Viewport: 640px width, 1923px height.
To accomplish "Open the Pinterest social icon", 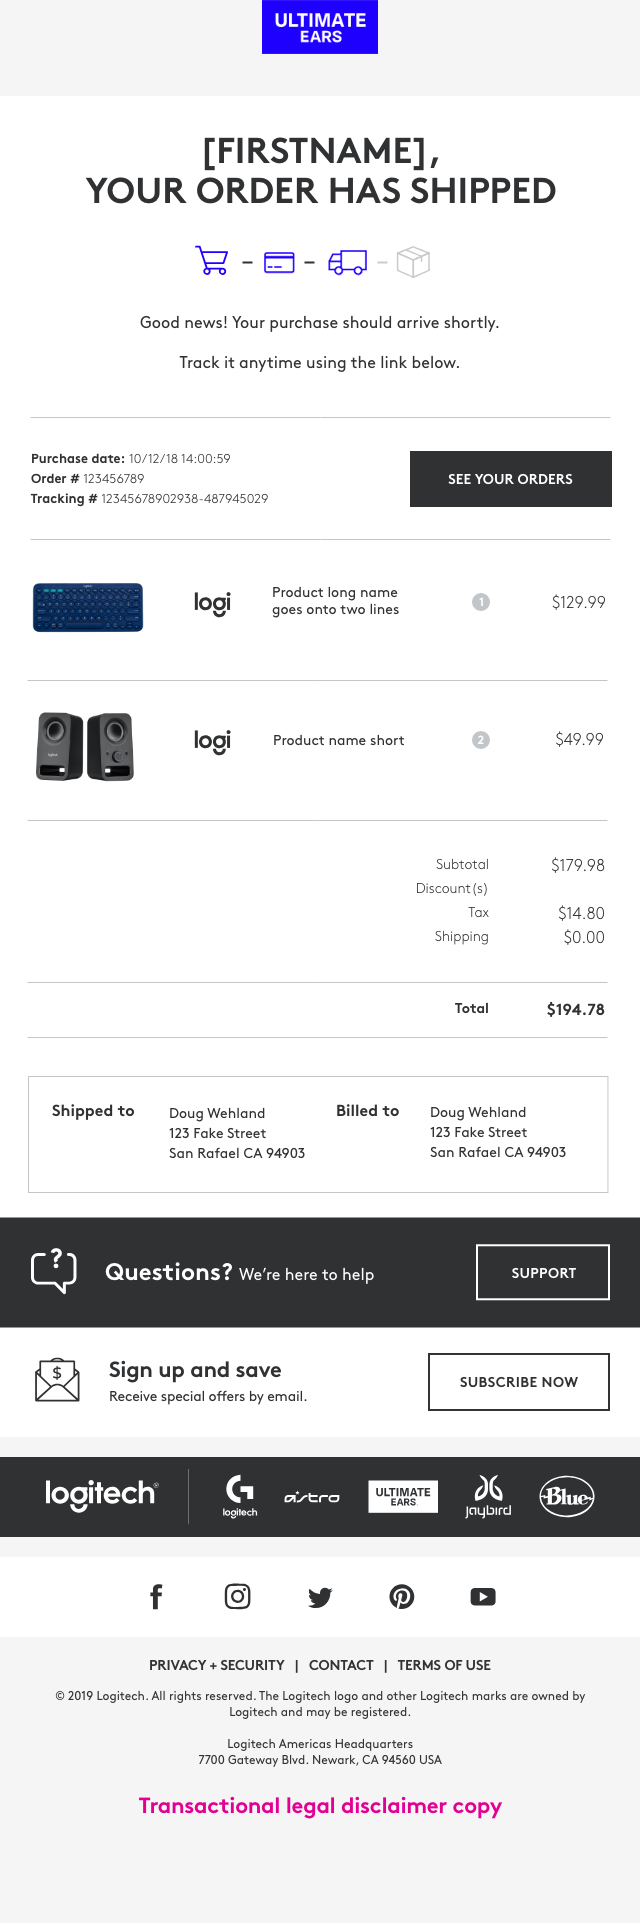I will (402, 1597).
